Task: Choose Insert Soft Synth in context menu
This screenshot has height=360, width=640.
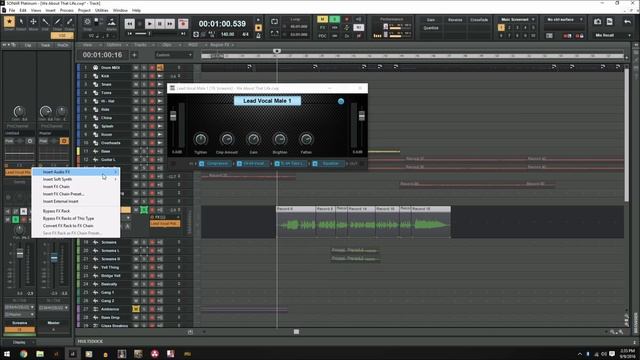Action: (x=76, y=179)
